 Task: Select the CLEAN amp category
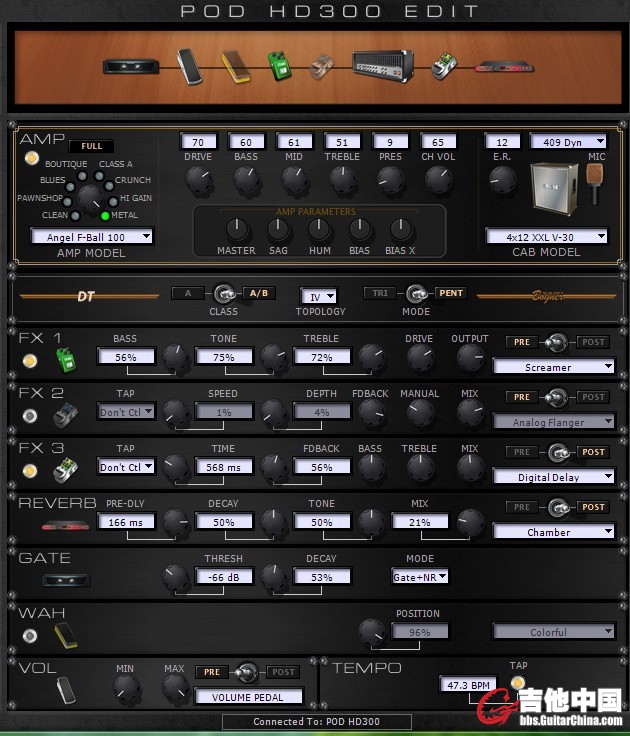coord(75,216)
